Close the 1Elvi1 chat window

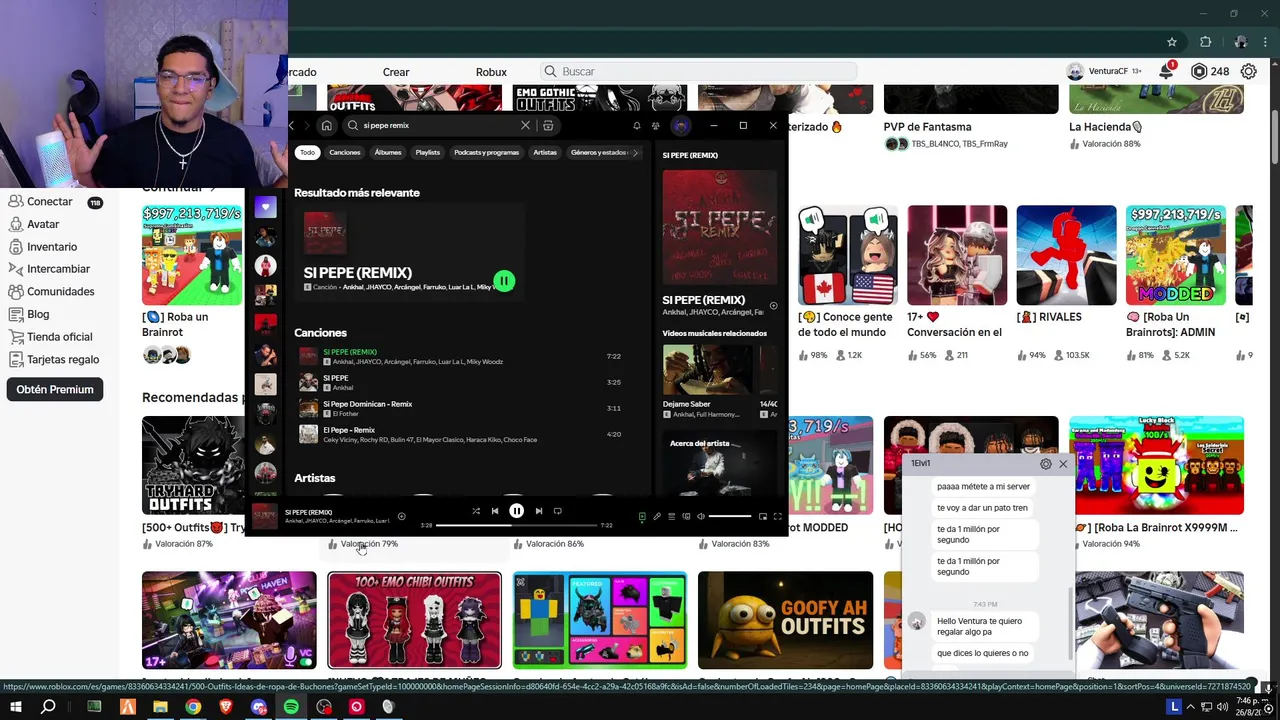(x=1063, y=463)
